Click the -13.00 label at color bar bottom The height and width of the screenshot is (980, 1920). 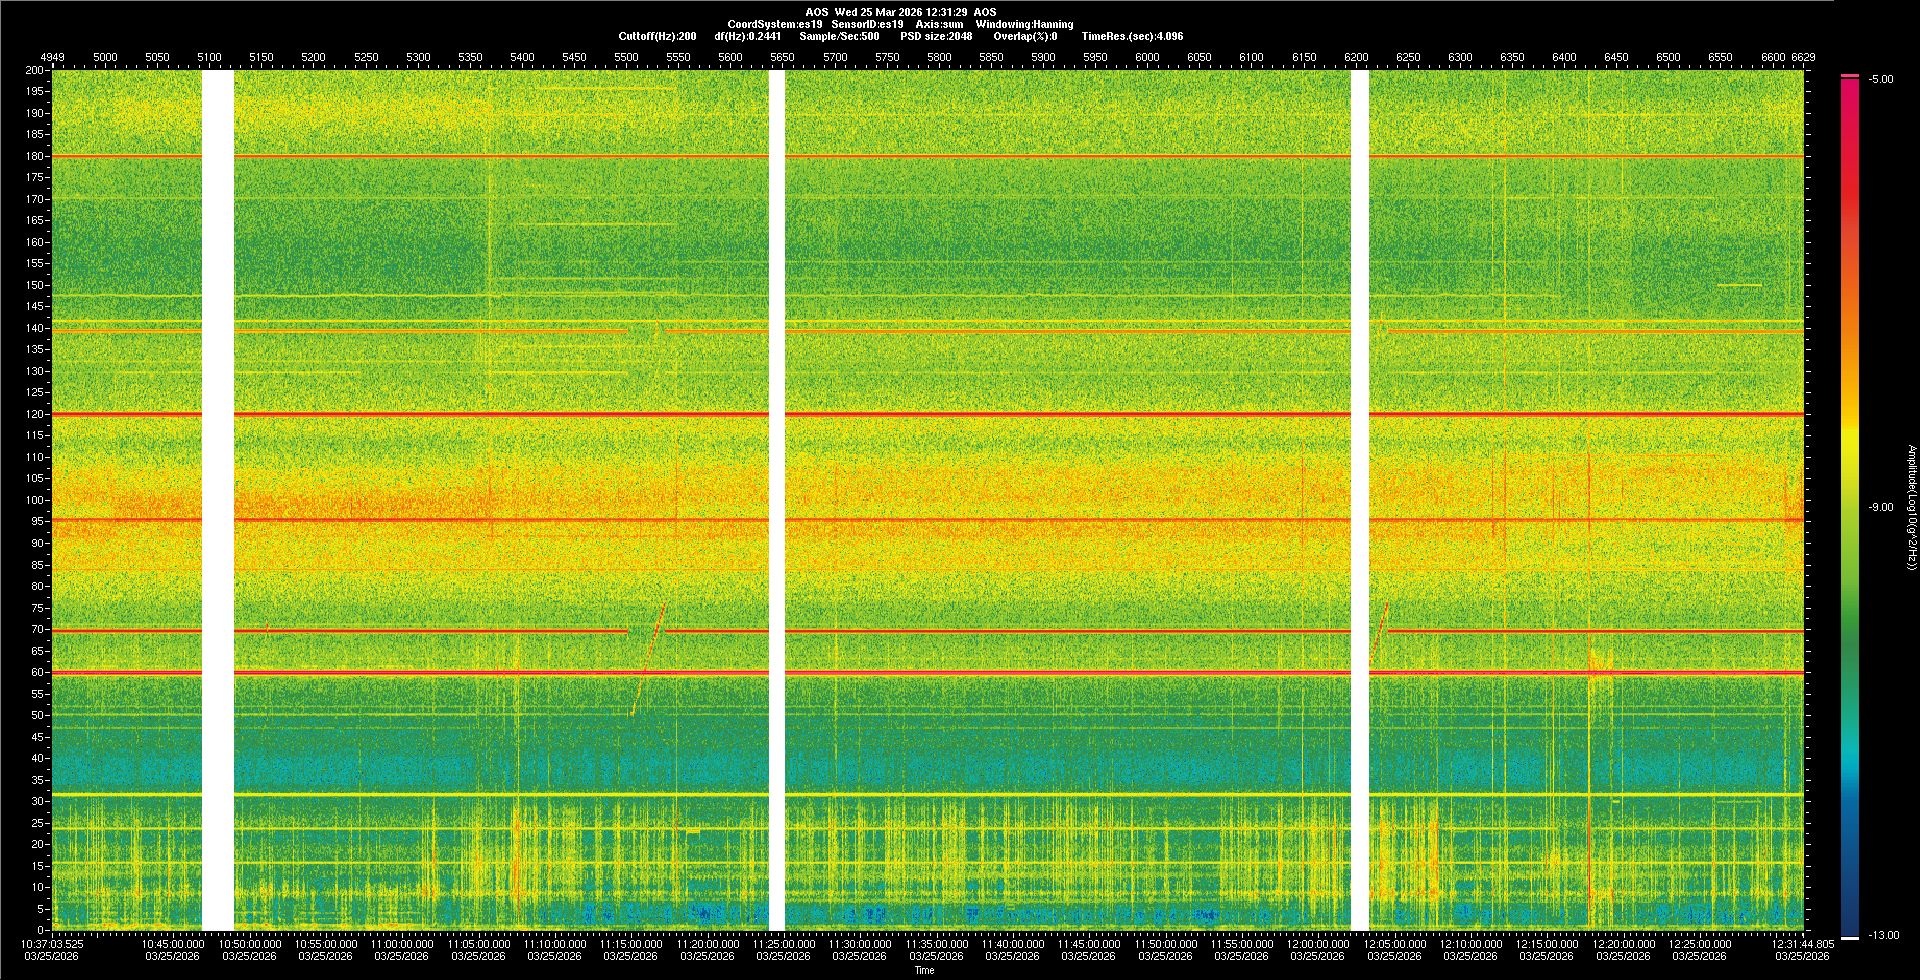[x=1883, y=935]
